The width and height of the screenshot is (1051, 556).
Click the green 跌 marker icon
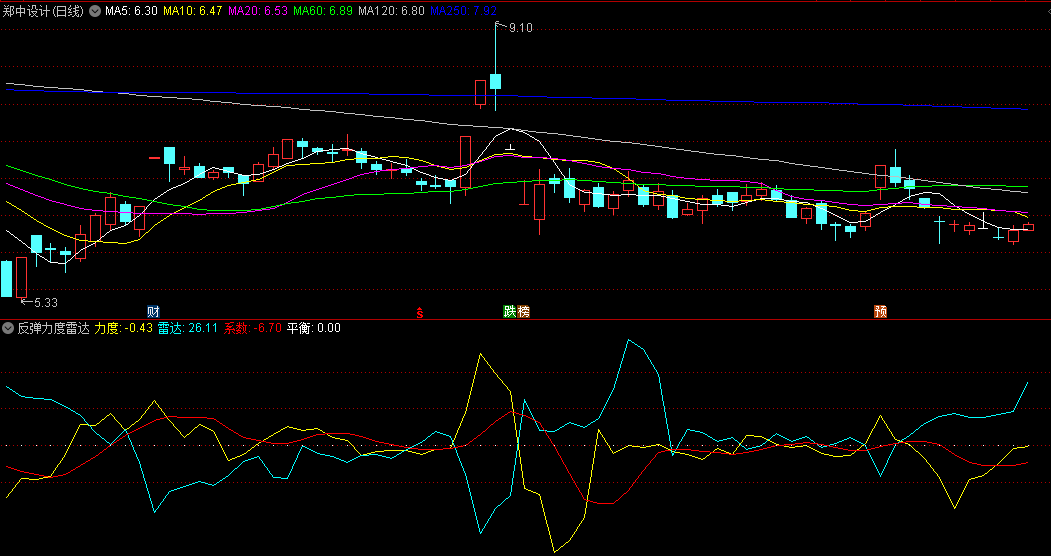[510, 311]
